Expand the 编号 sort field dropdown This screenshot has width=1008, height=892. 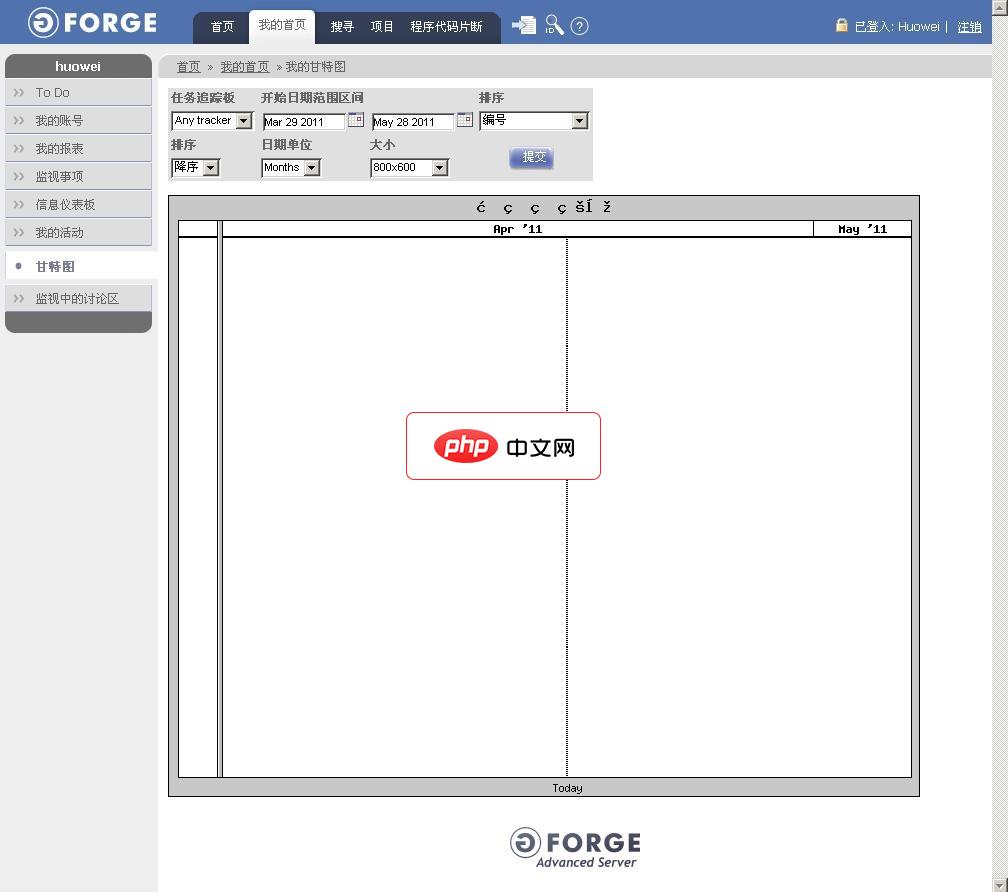tap(579, 121)
